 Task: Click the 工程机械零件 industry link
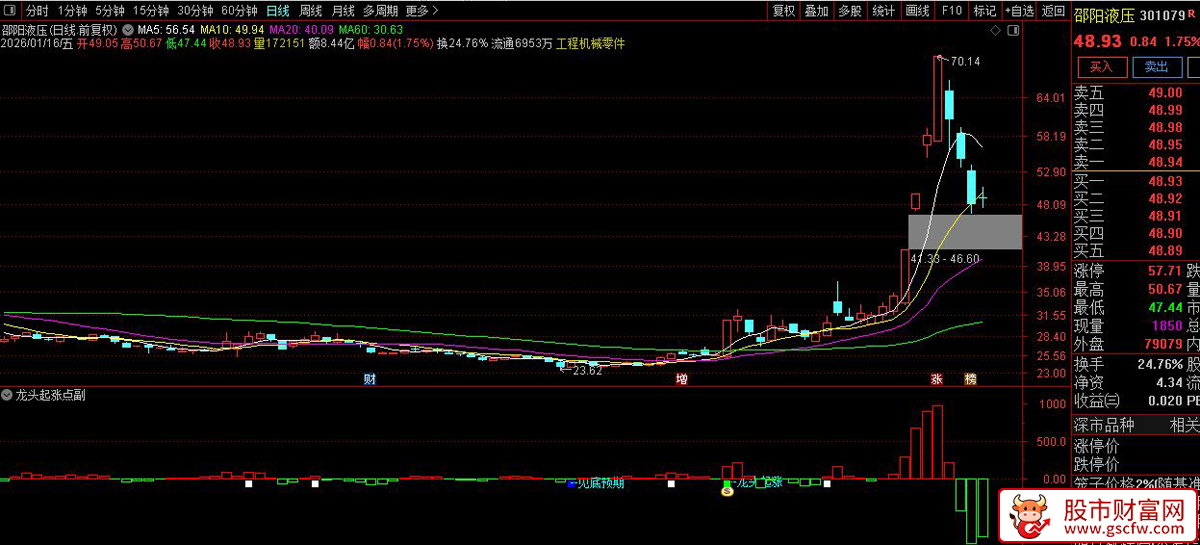(590, 44)
